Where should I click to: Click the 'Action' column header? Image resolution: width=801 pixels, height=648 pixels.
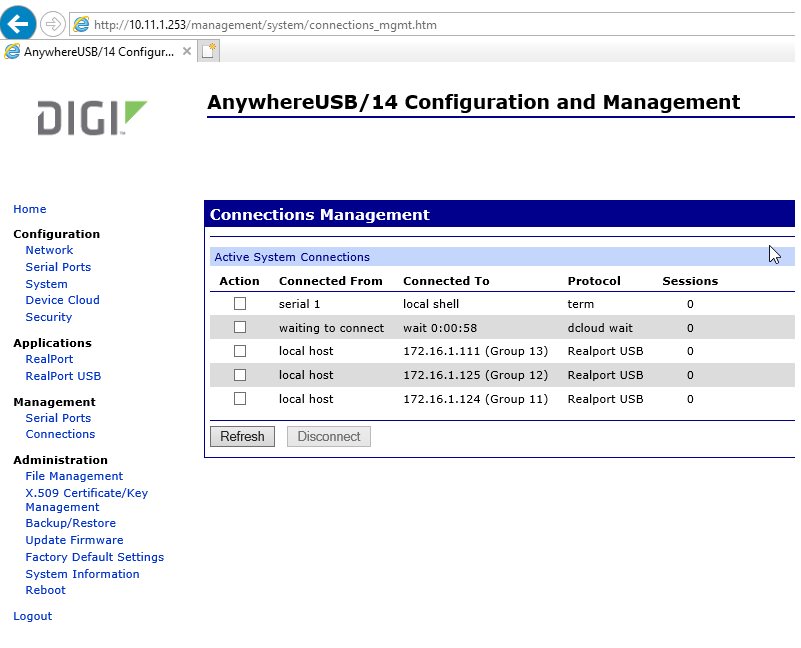tap(239, 281)
